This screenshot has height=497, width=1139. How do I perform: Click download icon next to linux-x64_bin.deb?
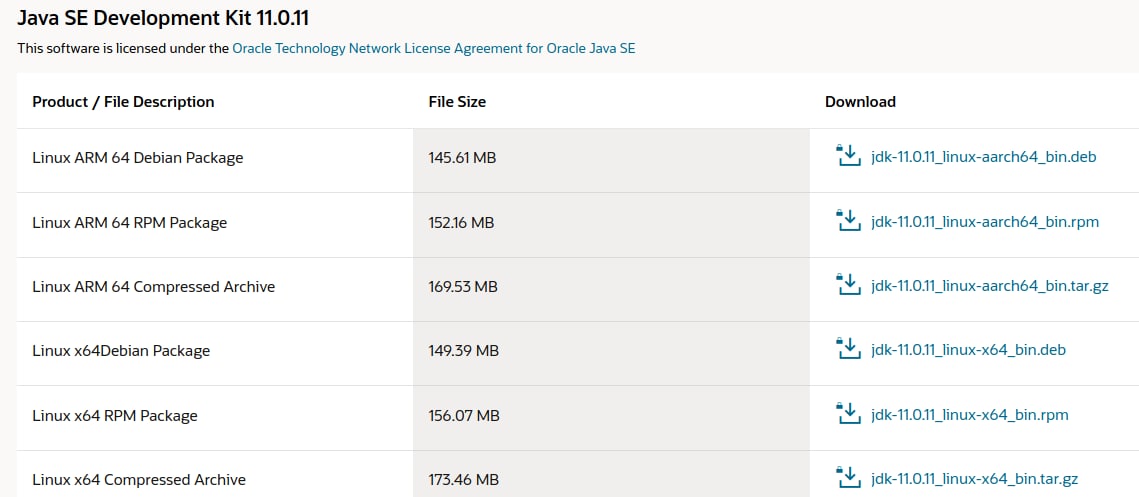coord(848,349)
